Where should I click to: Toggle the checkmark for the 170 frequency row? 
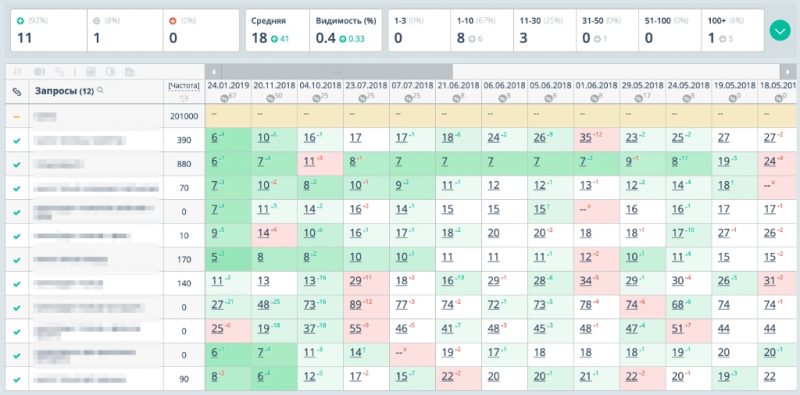[17, 260]
